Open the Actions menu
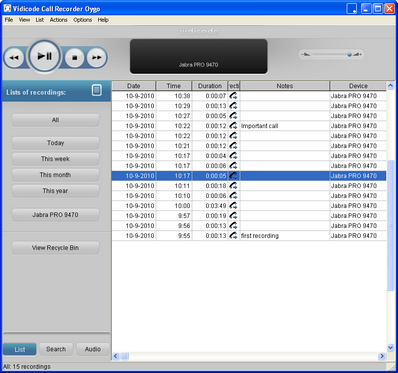Image resolution: width=398 pixels, height=373 pixels. [58, 20]
